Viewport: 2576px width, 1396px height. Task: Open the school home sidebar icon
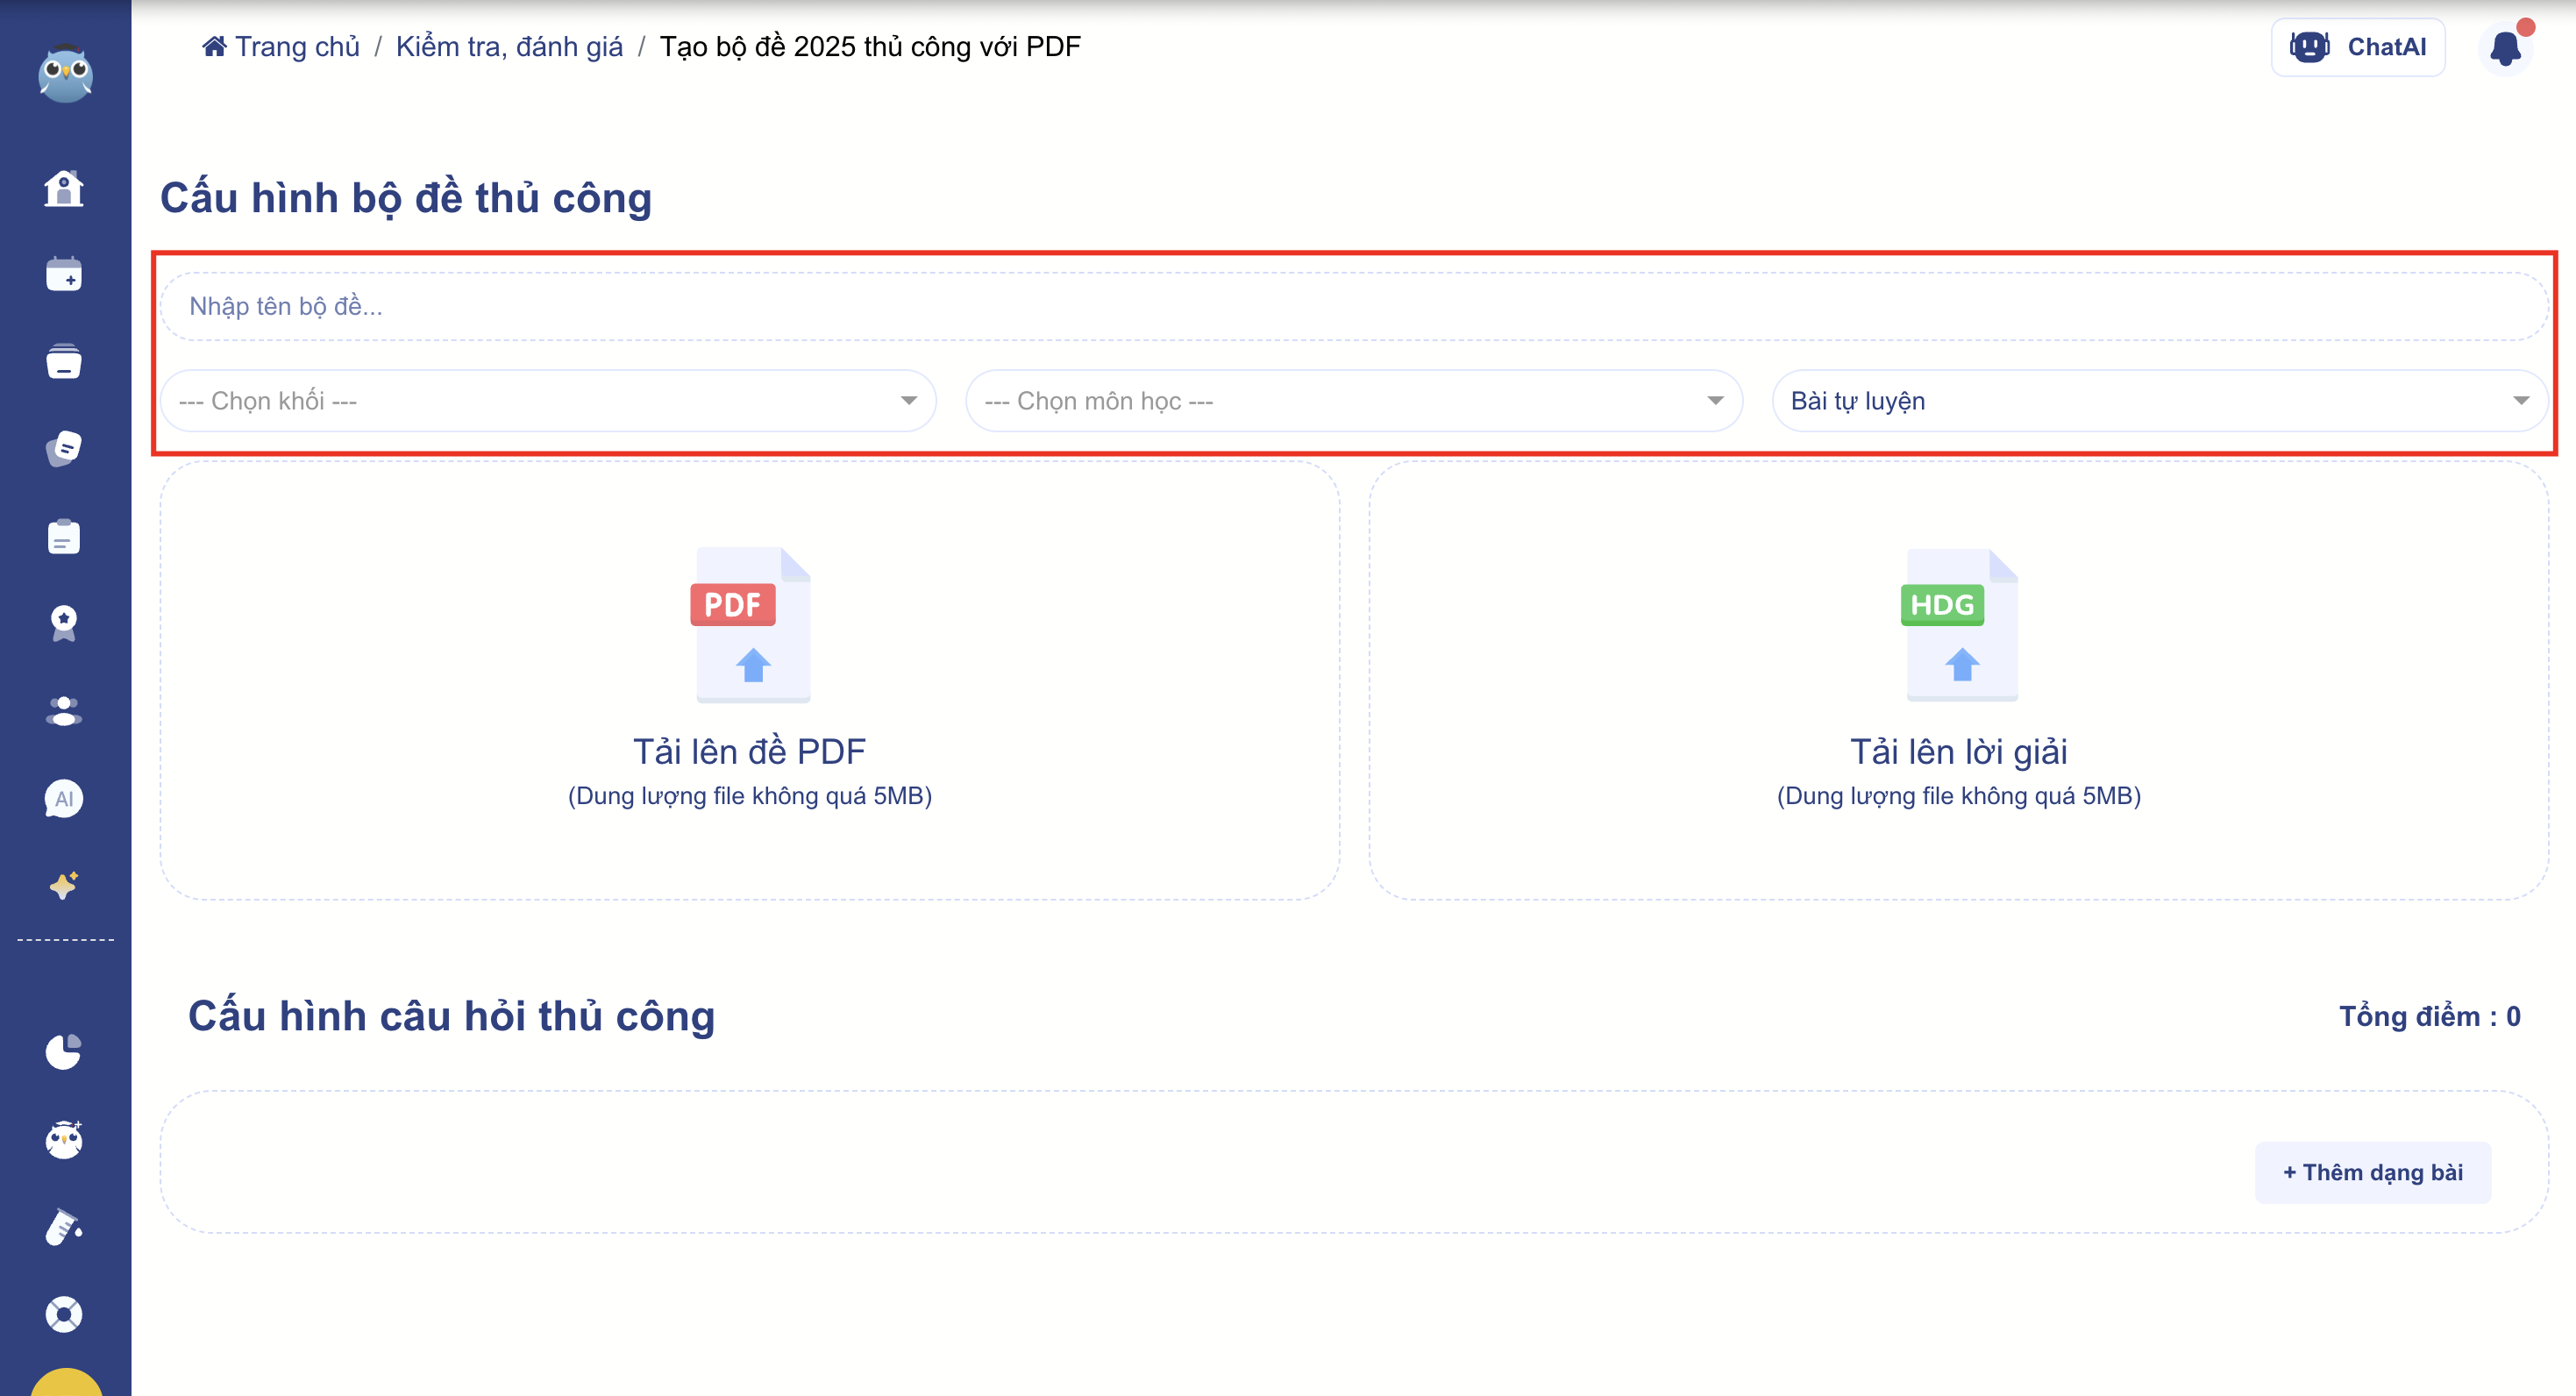click(64, 188)
